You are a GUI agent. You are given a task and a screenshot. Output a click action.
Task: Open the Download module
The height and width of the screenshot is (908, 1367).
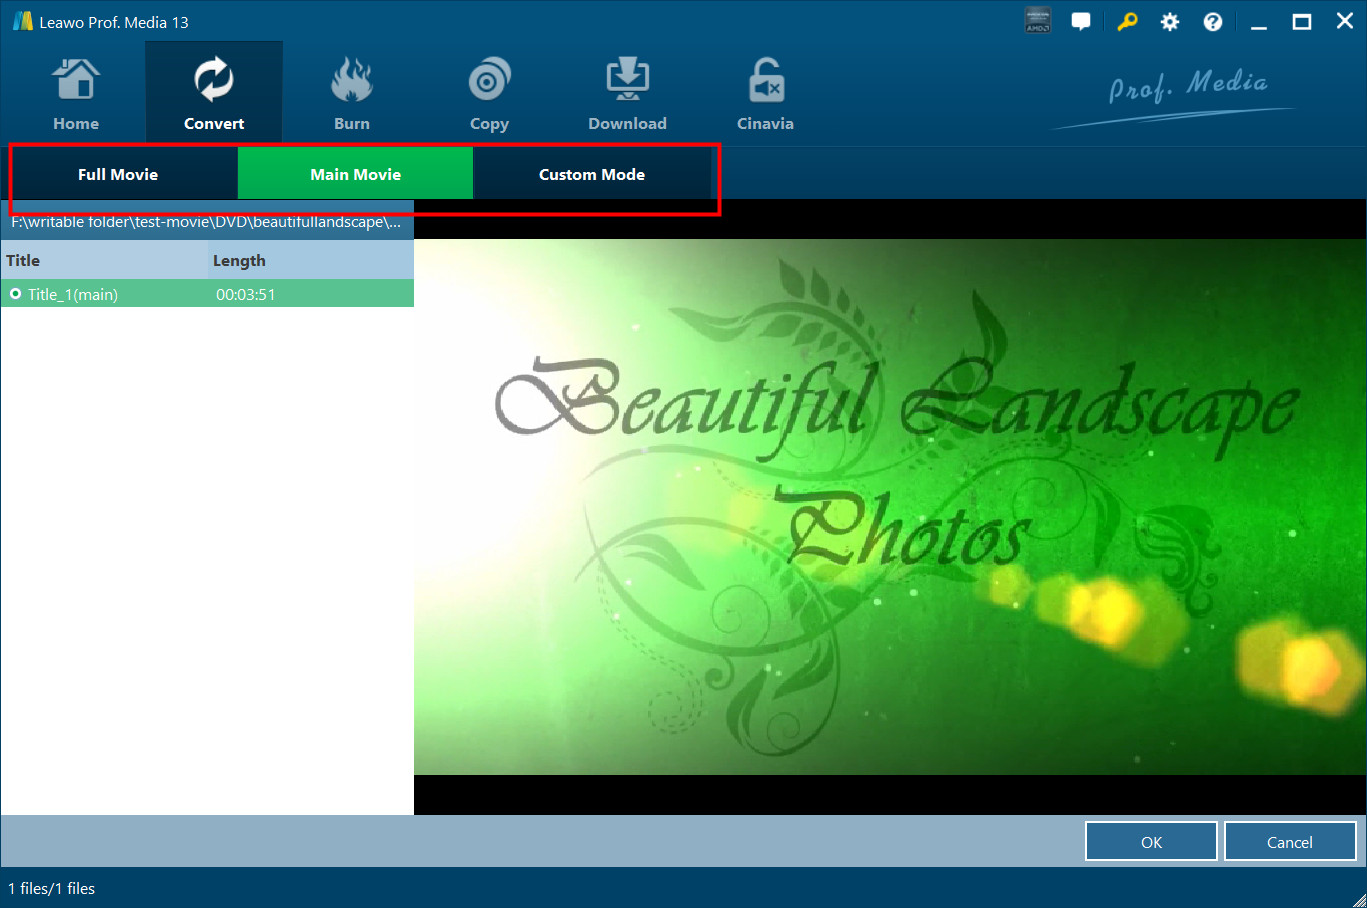(627, 94)
